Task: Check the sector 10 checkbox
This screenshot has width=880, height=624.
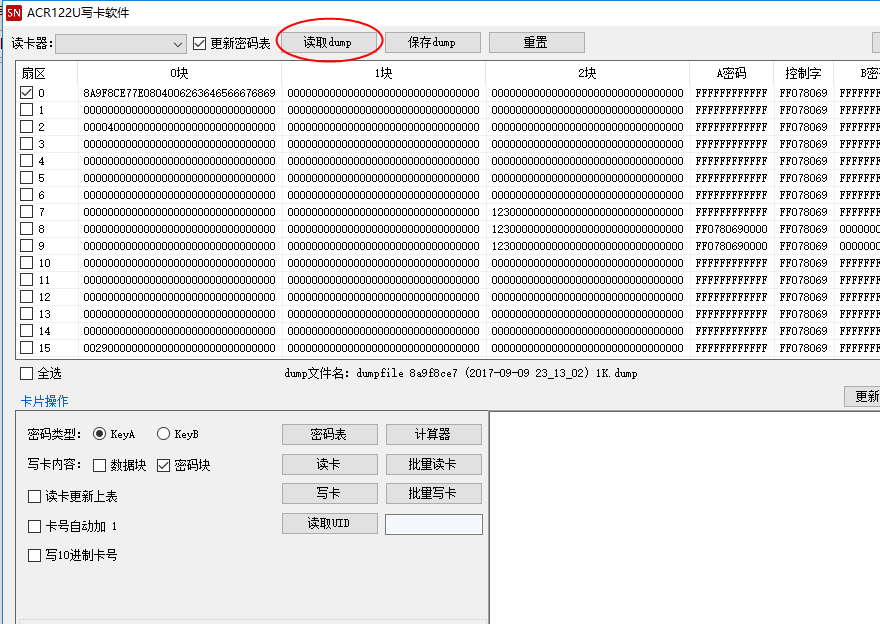Action: coord(26,263)
